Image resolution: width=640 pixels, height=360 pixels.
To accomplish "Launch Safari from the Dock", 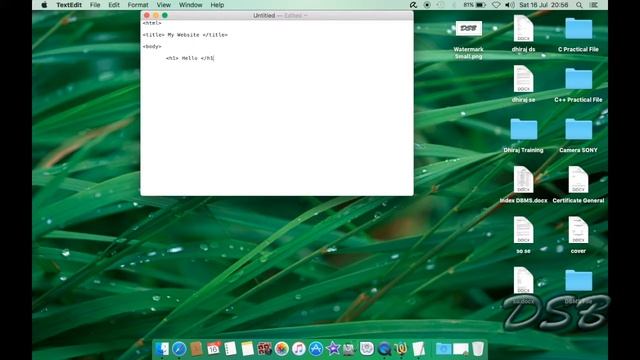I will coord(179,349).
